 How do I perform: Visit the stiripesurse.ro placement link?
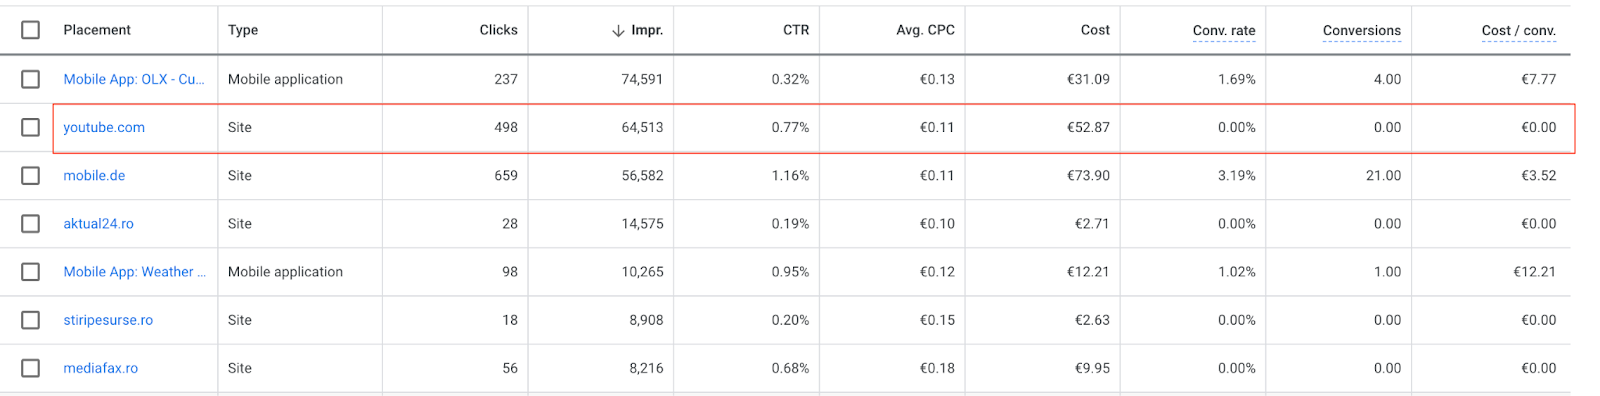108,320
